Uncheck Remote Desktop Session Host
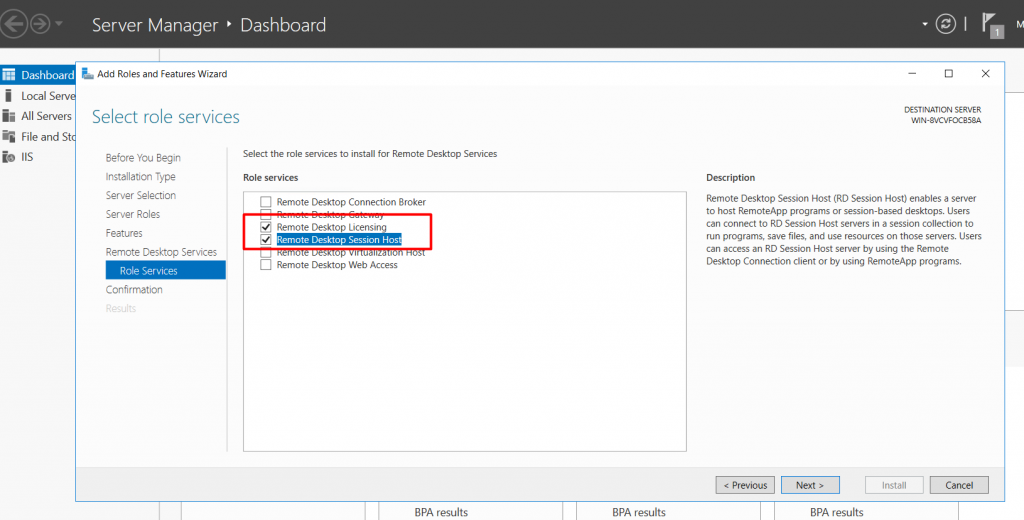1024x520 pixels. tap(266, 240)
